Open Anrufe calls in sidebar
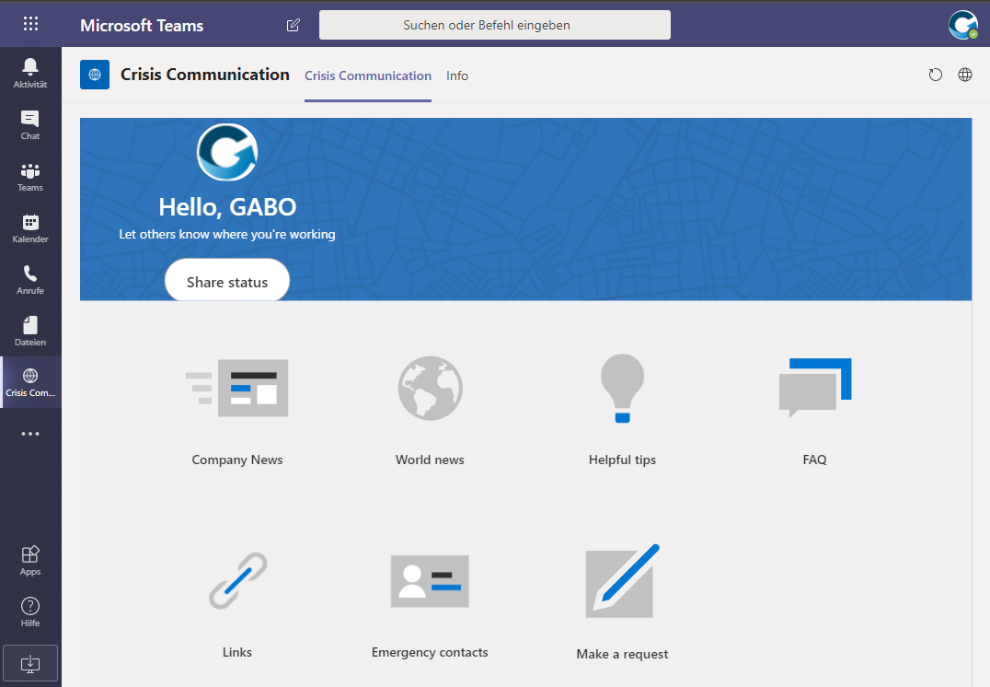The image size is (990, 687). tap(30, 280)
